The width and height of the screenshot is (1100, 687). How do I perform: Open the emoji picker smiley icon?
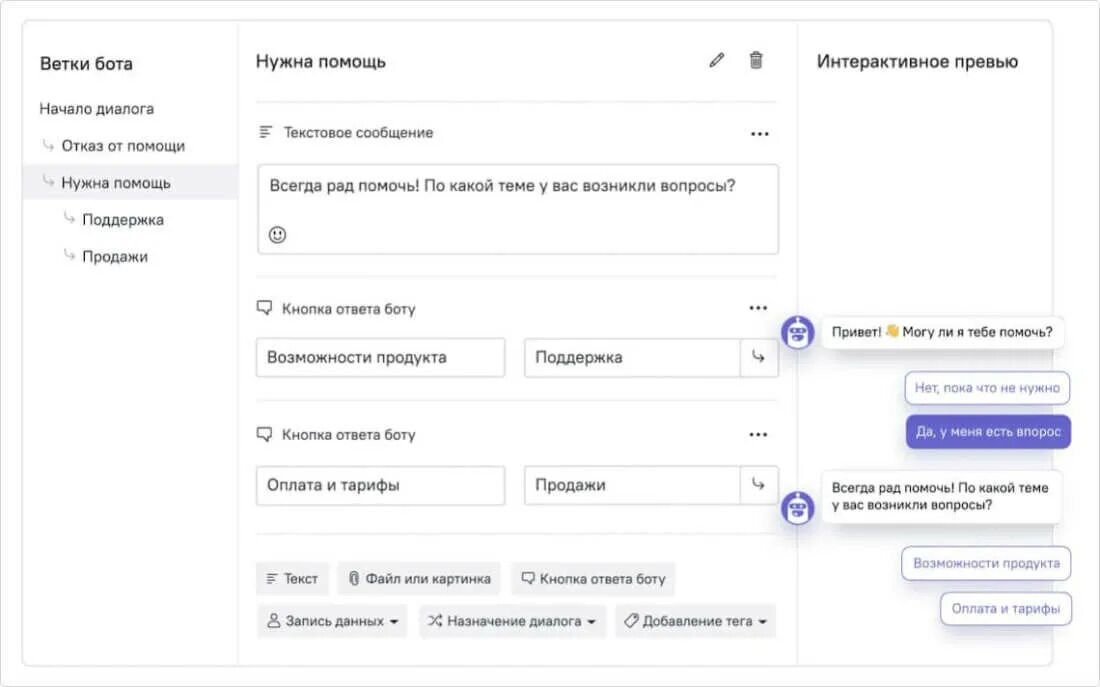tap(278, 235)
